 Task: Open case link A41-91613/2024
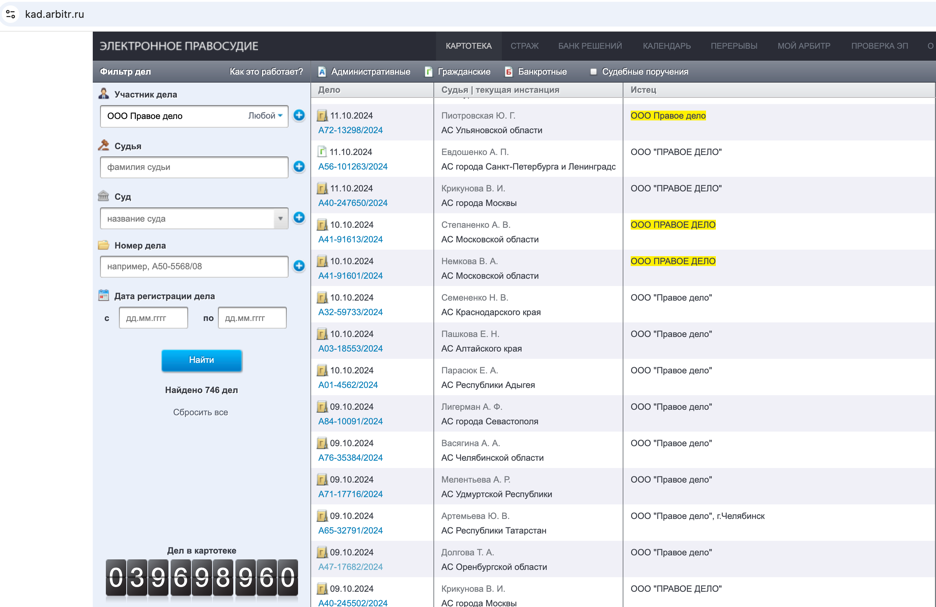[350, 239]
